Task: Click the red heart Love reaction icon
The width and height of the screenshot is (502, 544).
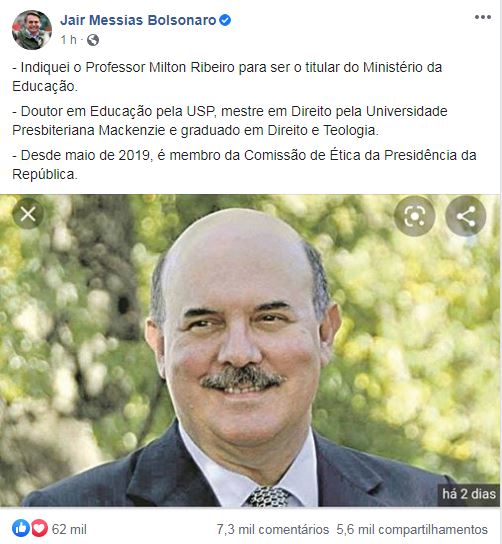Action: click(x=40, y=528)
